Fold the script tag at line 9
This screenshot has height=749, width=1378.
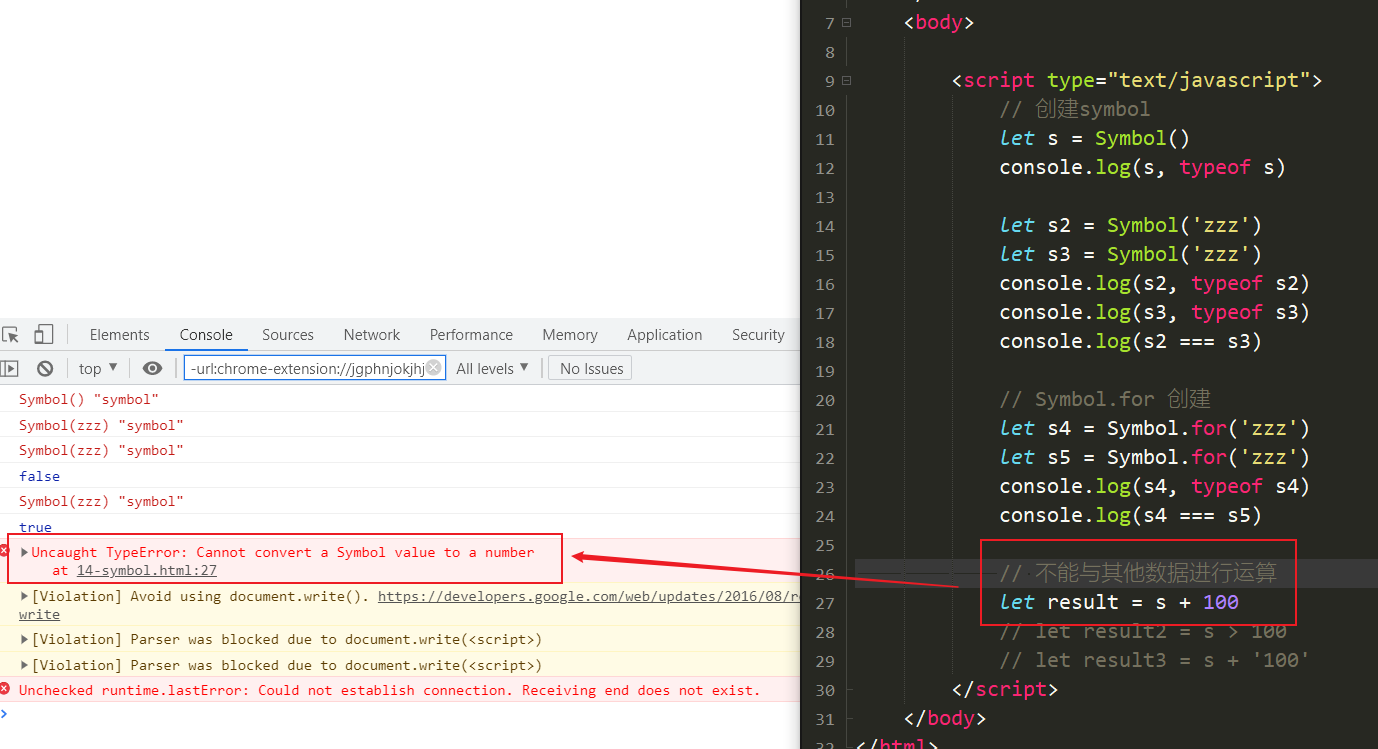click(847, 80)
